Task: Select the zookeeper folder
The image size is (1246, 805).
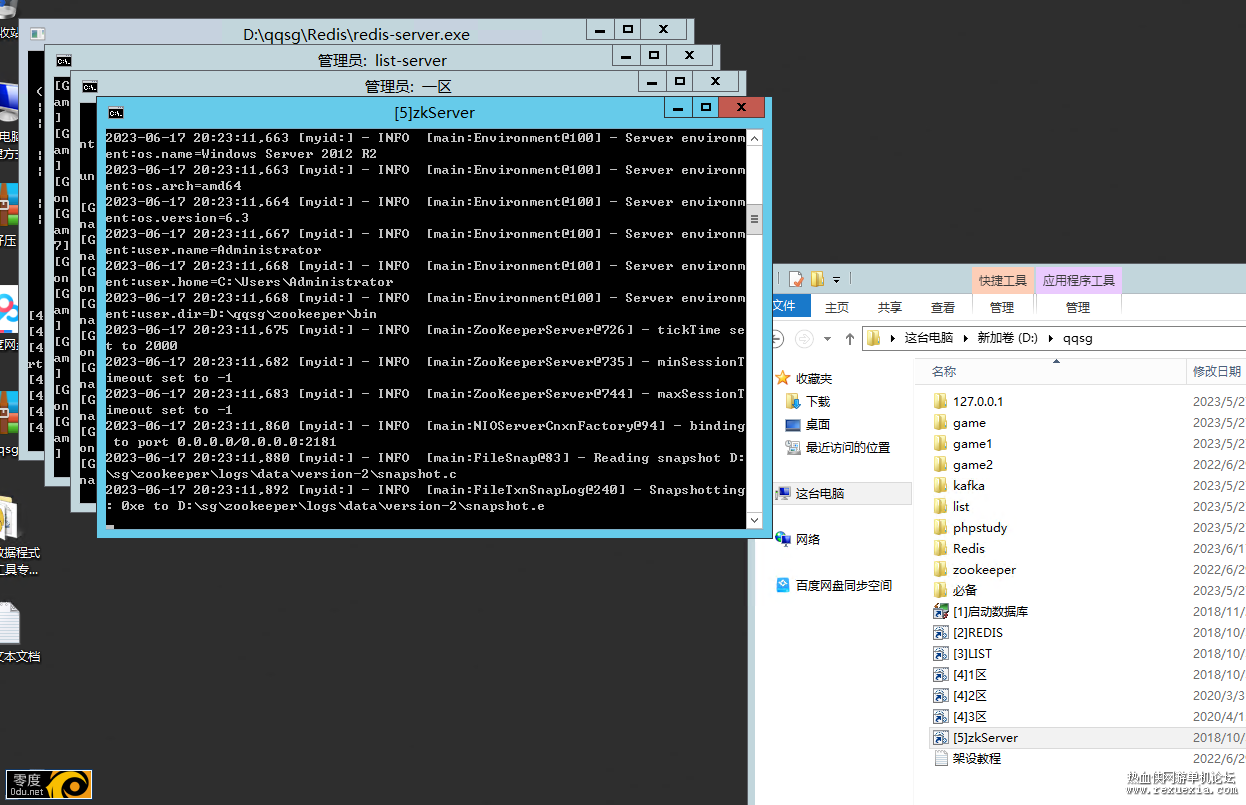Action: tap(984, 569)
